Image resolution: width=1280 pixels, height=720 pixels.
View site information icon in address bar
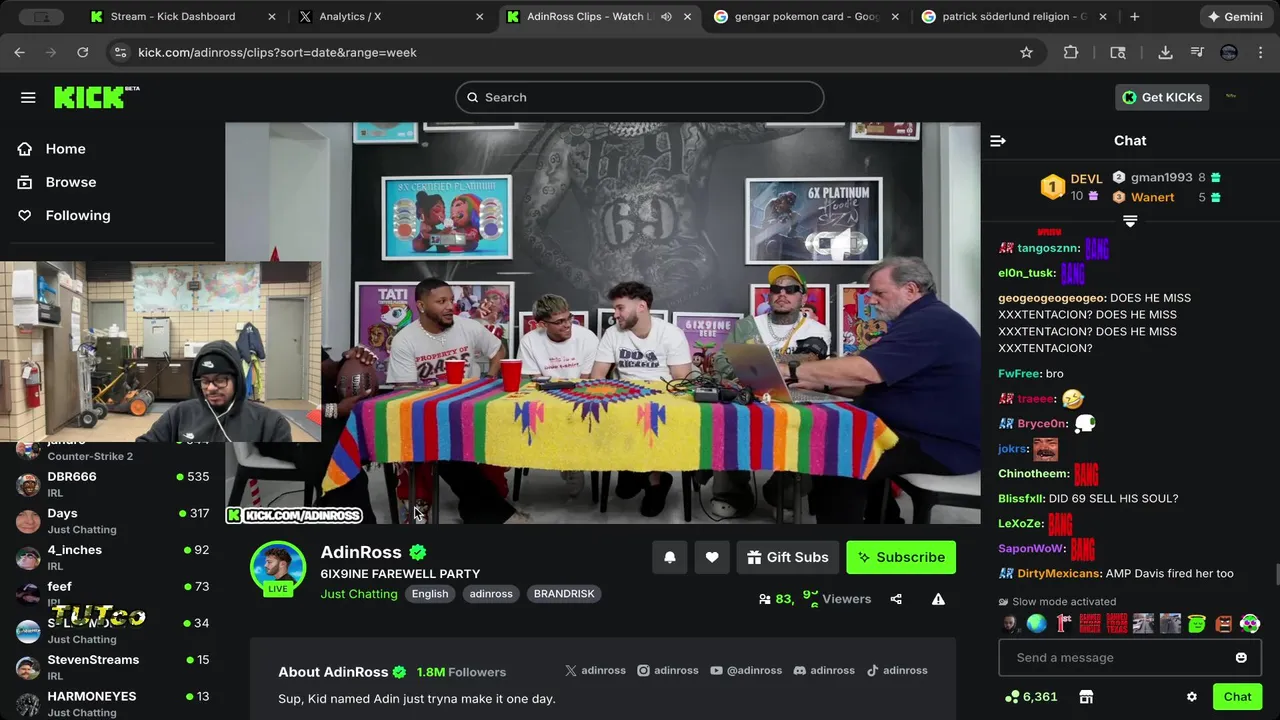pos(120,52)
